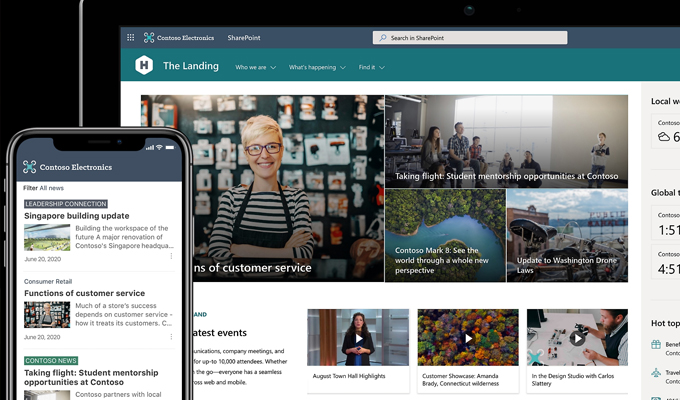
Task: Click the Travel airplane icon in Hot topics
Action: (x=657, y=374)
